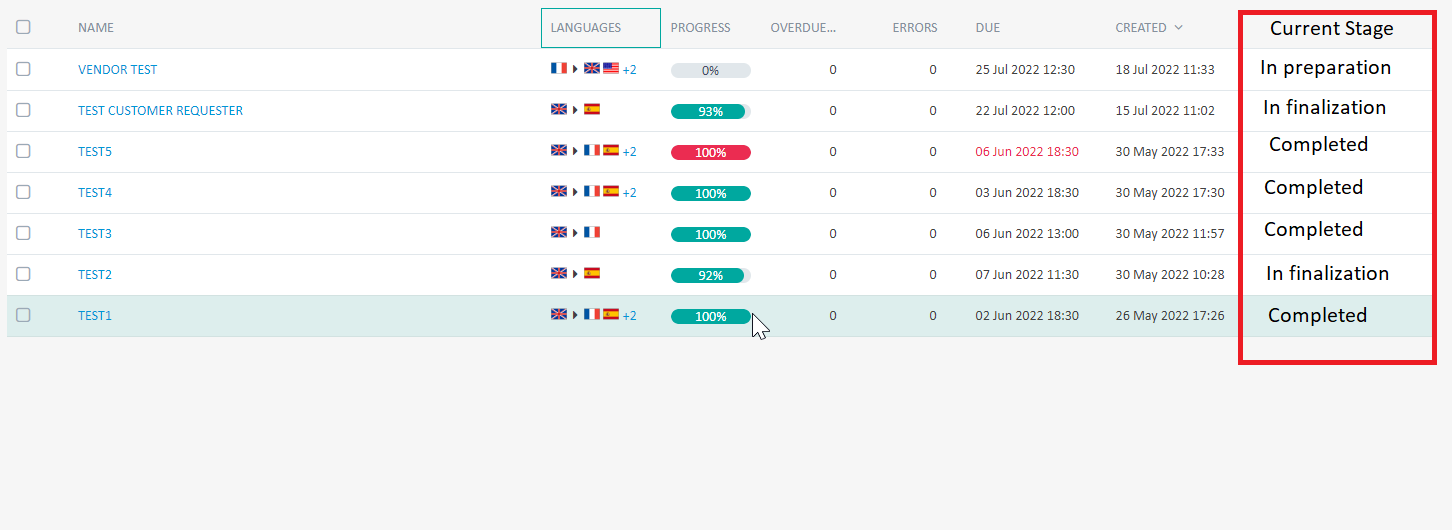
Task: Click the US flag in VENDOR TEST row
Action: [x=611, y=68]
